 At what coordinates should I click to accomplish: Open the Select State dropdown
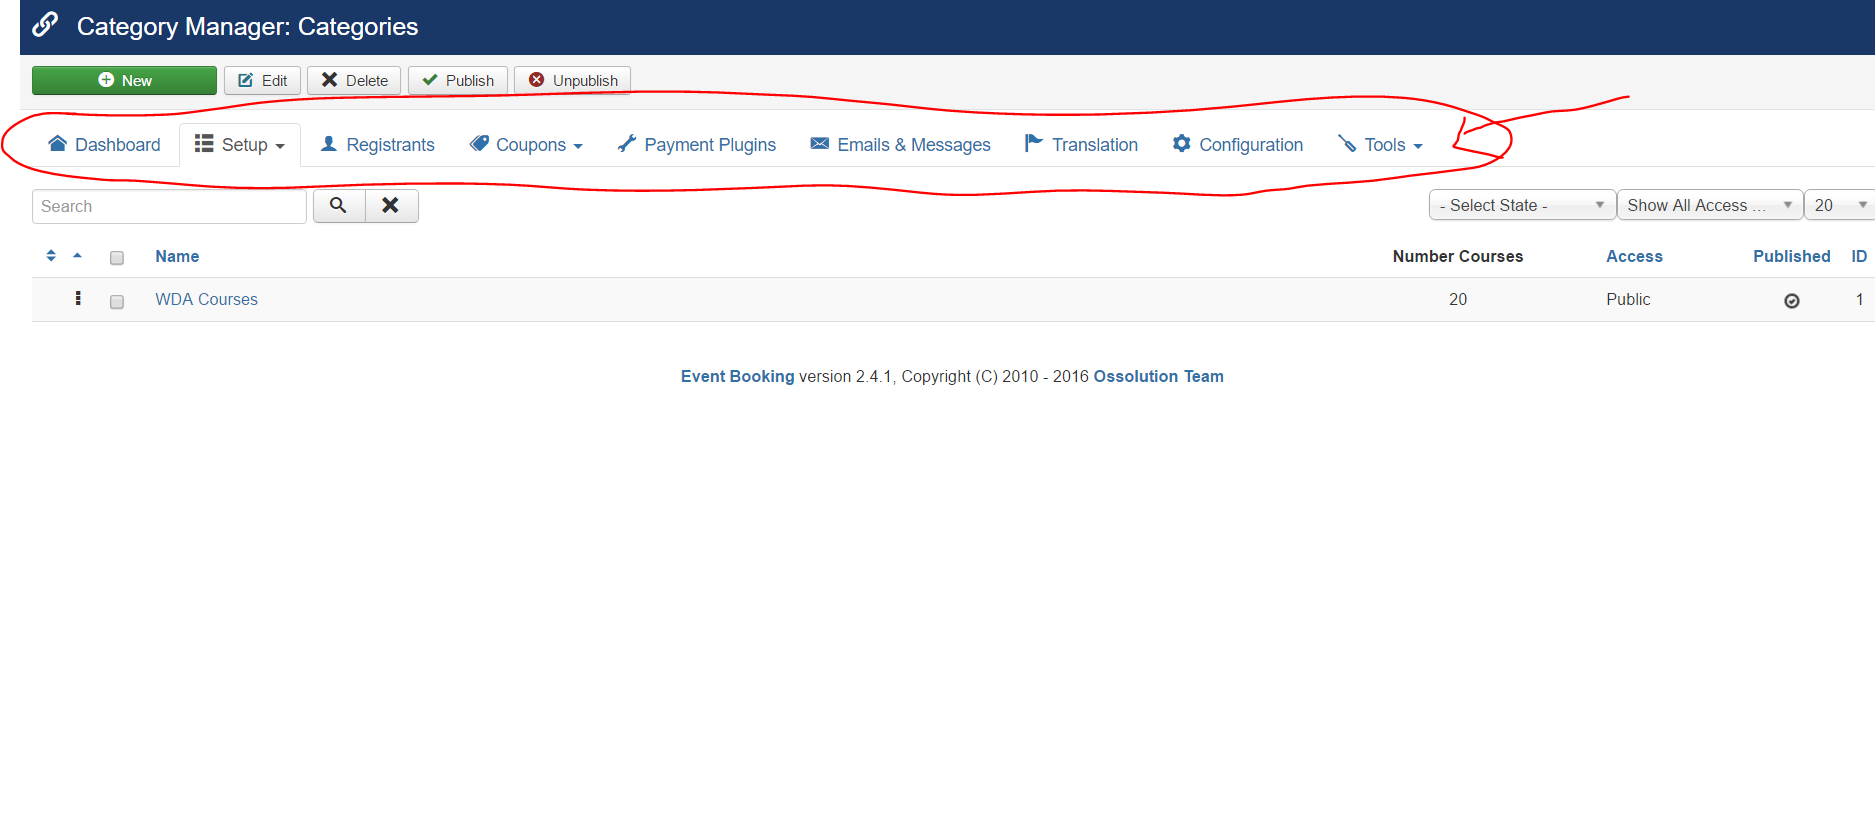point(1521,205)
